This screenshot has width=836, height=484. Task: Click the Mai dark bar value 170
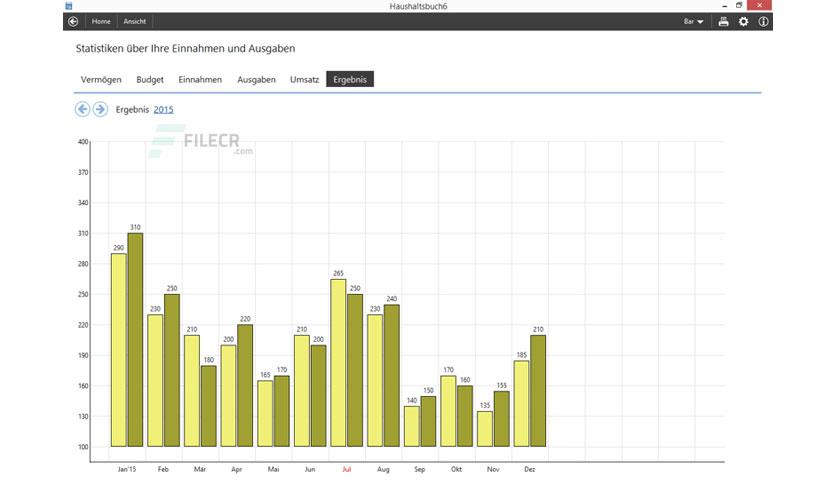click(x=282, y=369)
